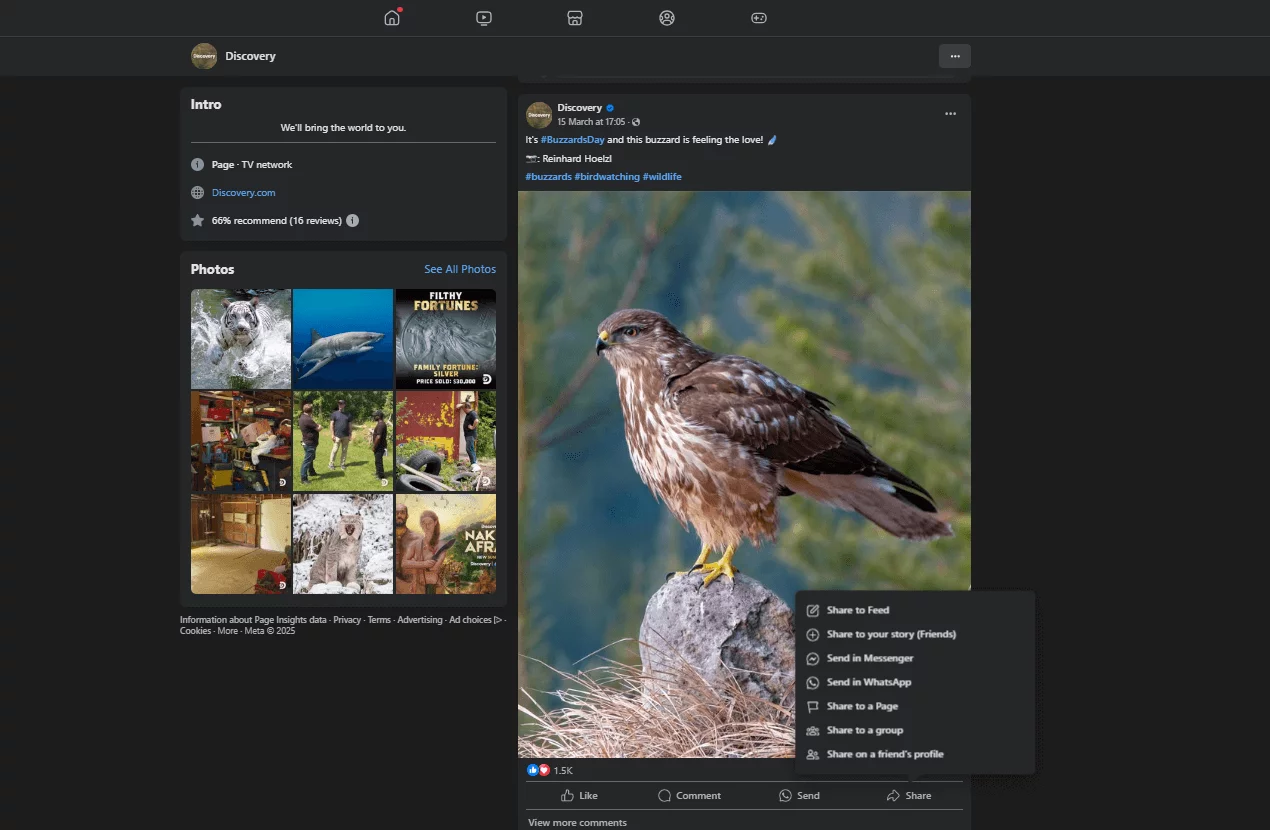This screenshot has width=1270, height=830.
Task: Click the Discovery avatar on the post
Action: pyautogui.click(x=539, y=114)
